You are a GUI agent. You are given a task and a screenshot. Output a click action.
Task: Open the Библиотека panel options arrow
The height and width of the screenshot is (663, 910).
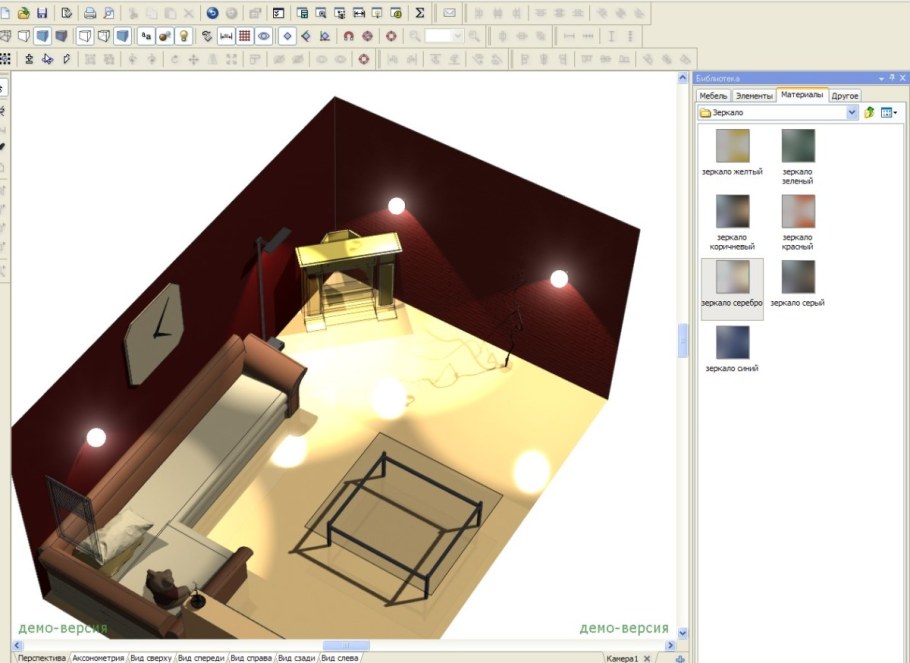[x=881, y=77]
